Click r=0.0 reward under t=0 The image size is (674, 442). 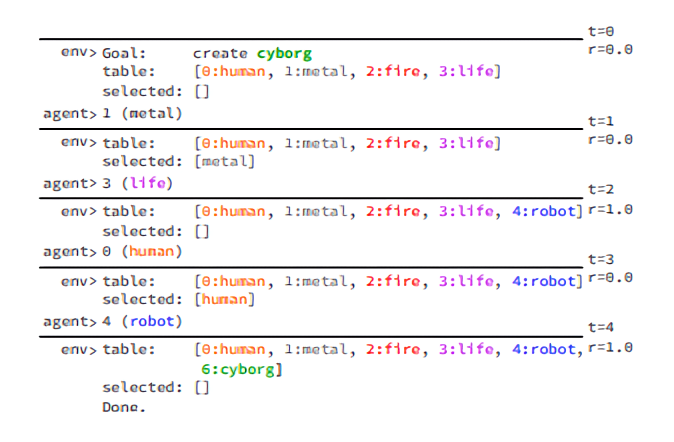point(612,48)
